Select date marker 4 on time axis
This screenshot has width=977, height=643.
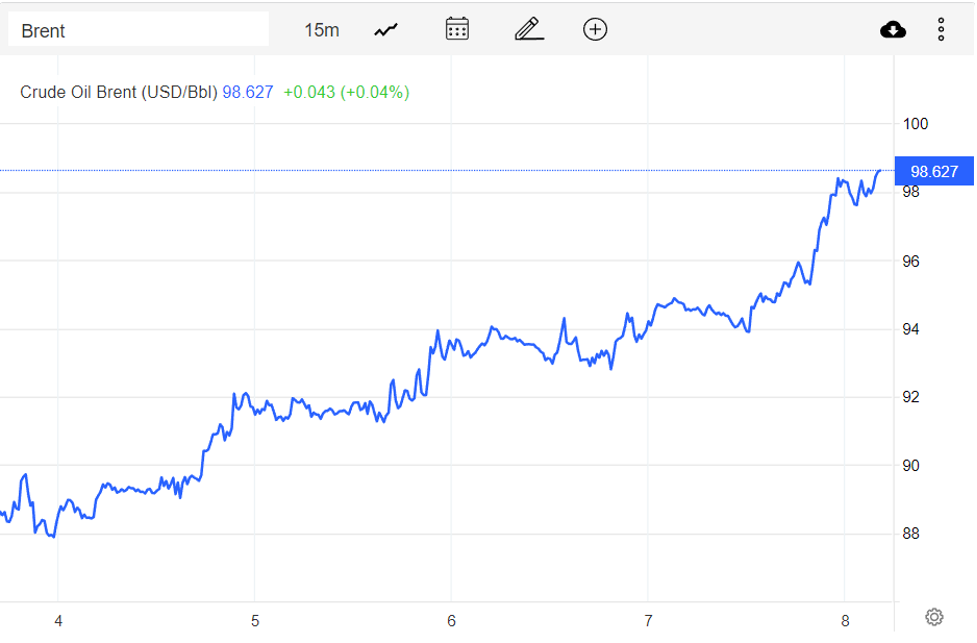[58, 620]
